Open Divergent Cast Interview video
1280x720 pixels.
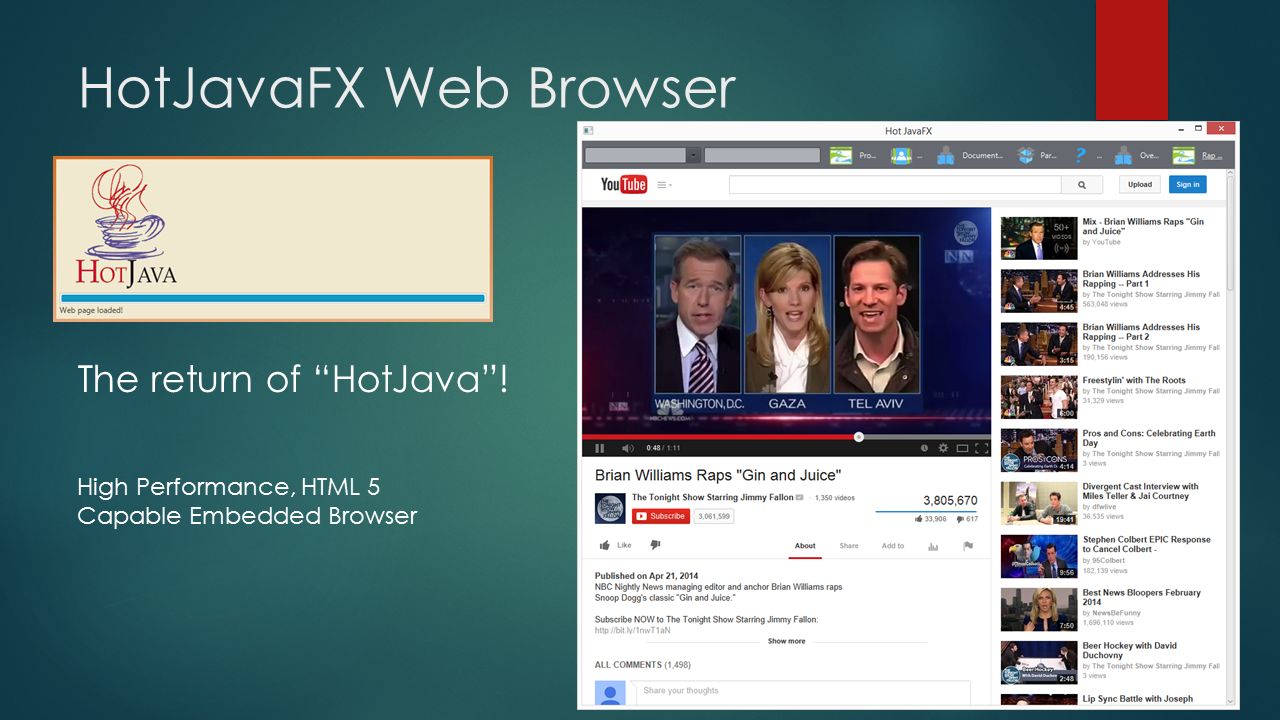(1140, 491)
